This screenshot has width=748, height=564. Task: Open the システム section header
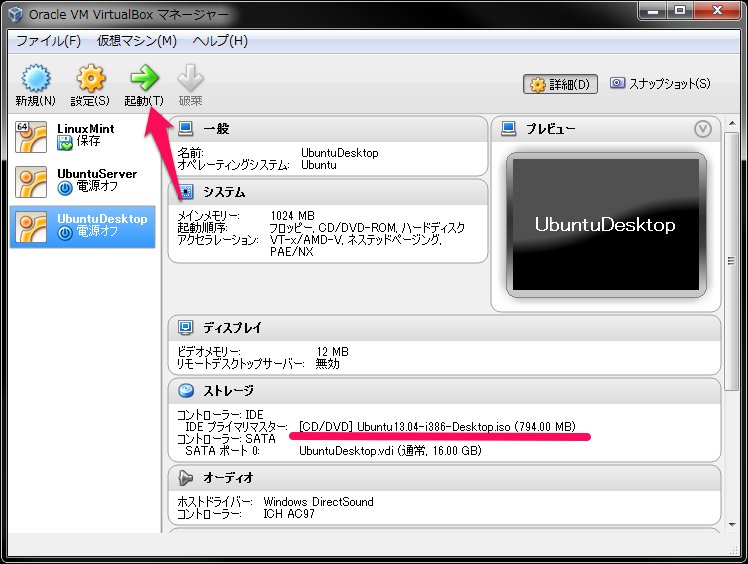click(328, 192)
